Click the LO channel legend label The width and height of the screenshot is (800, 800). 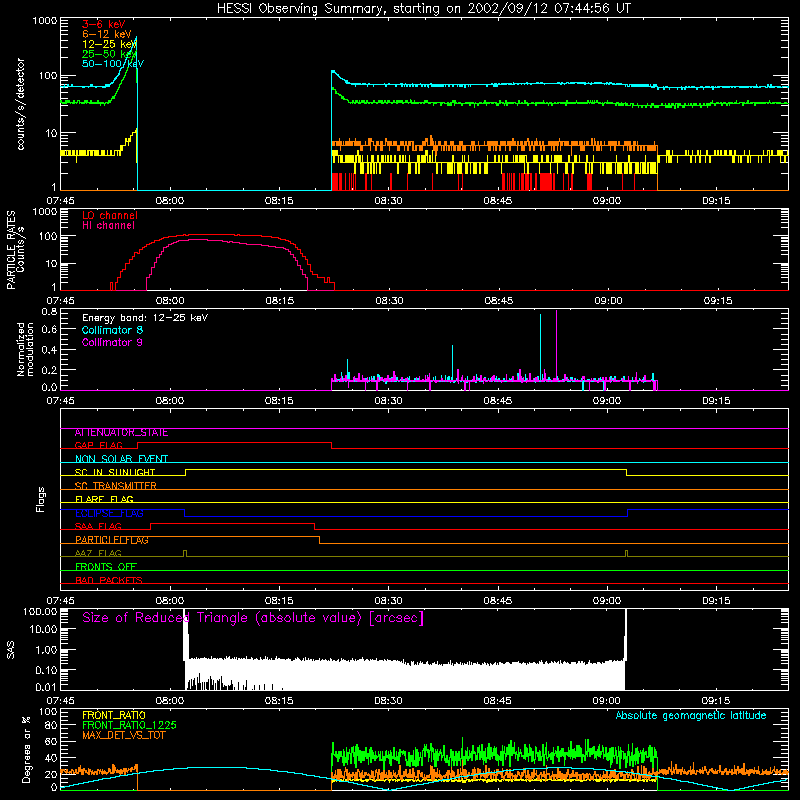110,215
